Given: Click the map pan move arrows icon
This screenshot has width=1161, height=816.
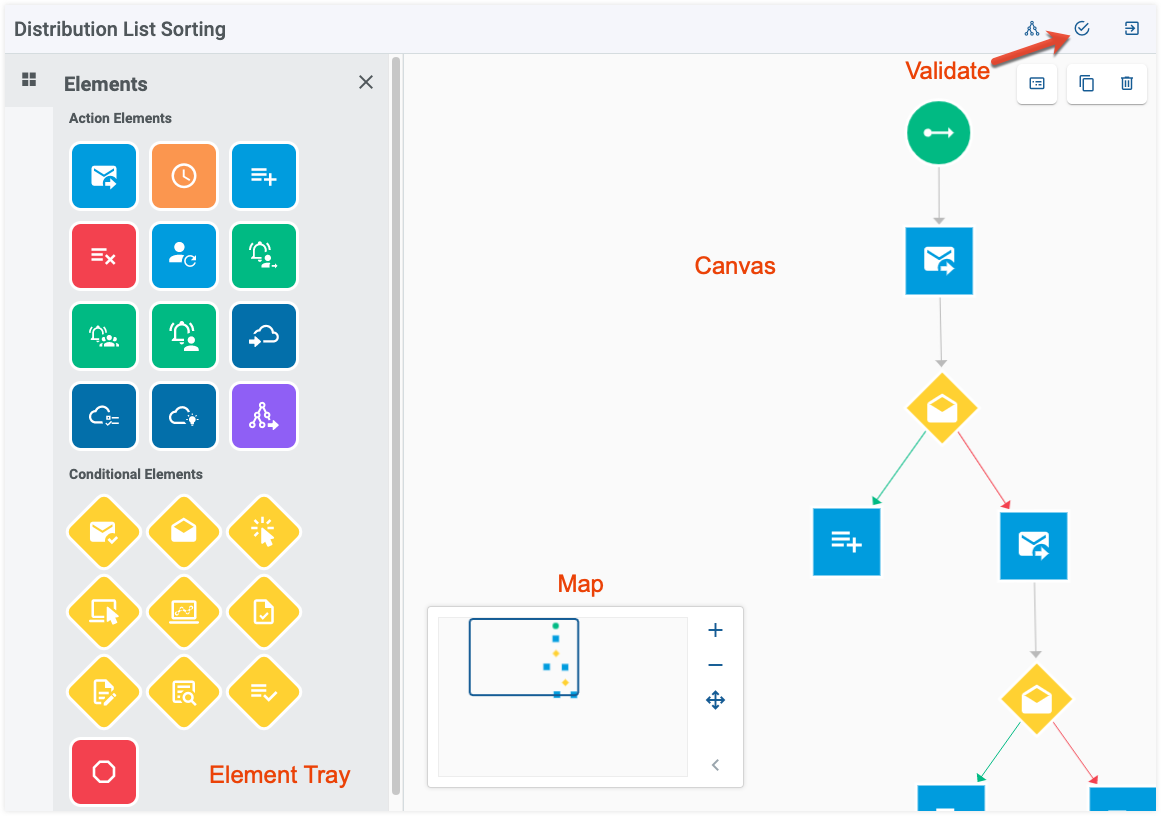Looking at the screenshot, I should point(715,700).
